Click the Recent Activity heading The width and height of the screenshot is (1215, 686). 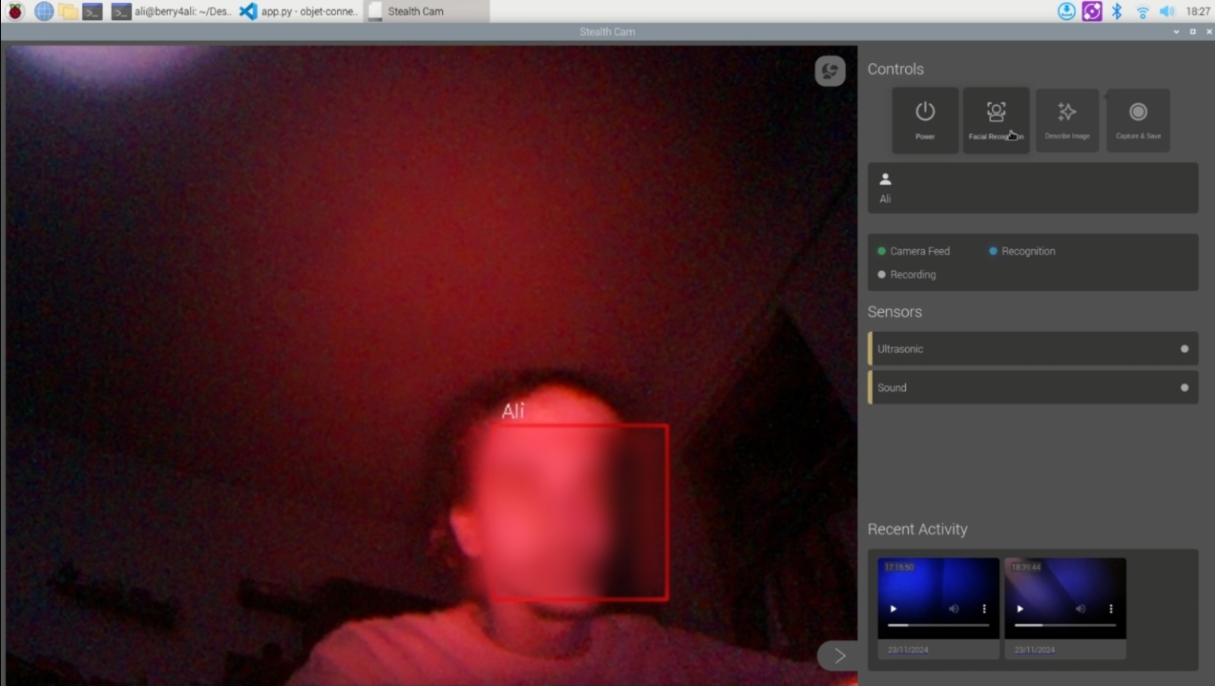tap(917, 529)
